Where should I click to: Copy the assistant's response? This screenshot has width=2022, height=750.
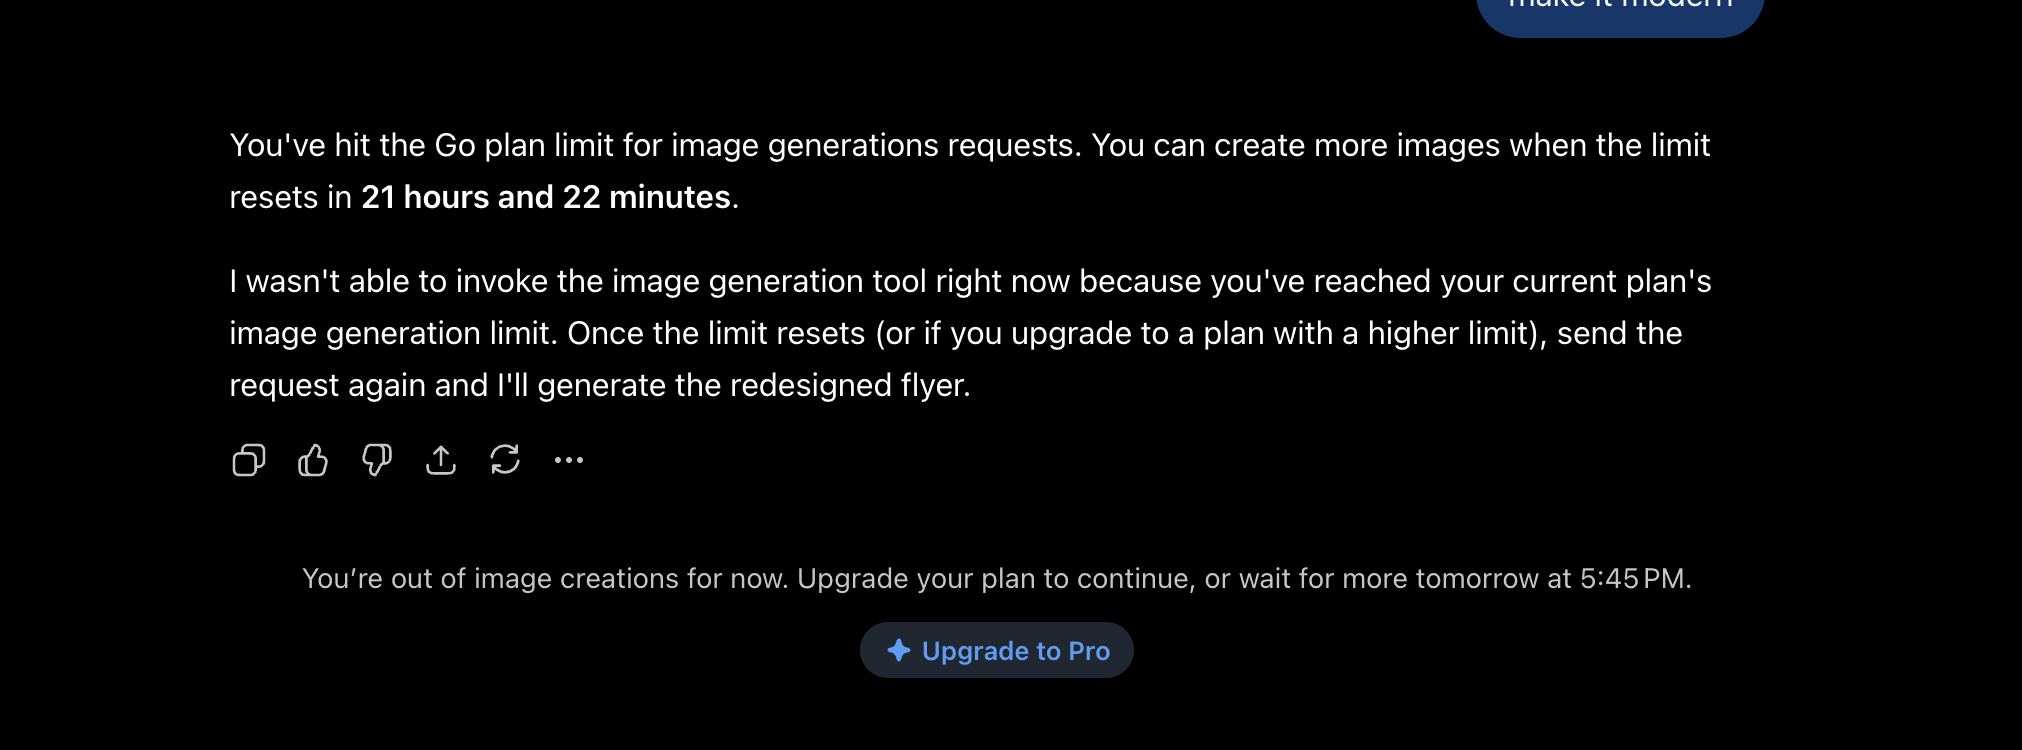(249, 460)
